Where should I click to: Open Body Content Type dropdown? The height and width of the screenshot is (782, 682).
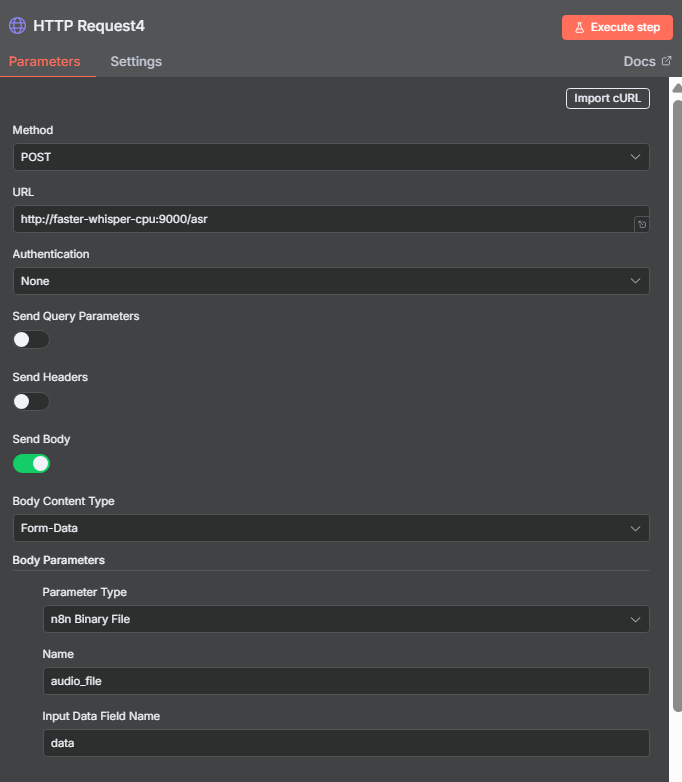point(331,528)
